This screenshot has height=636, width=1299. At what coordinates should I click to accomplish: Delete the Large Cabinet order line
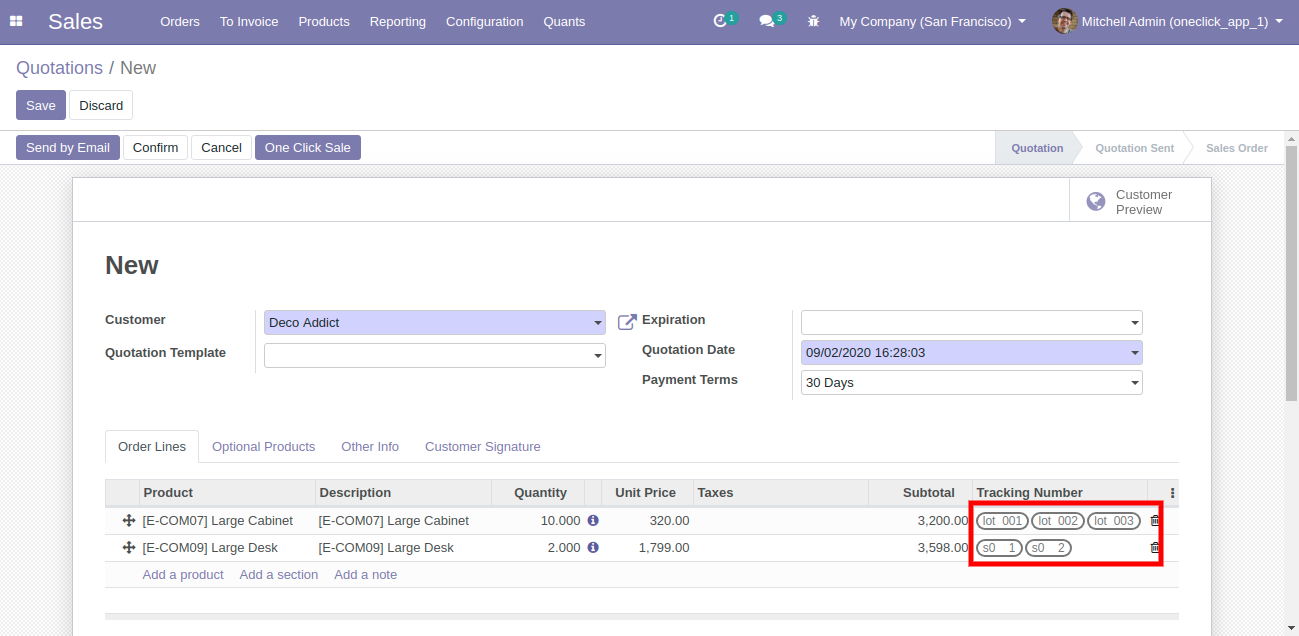(x=1155, y=521)
